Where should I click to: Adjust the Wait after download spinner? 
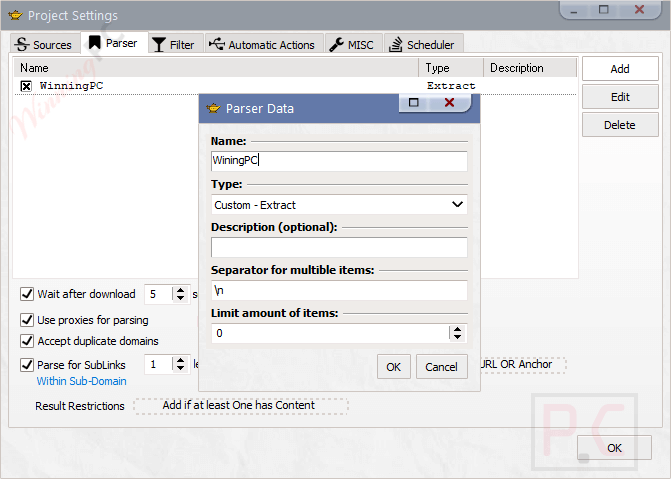point(180,294)
